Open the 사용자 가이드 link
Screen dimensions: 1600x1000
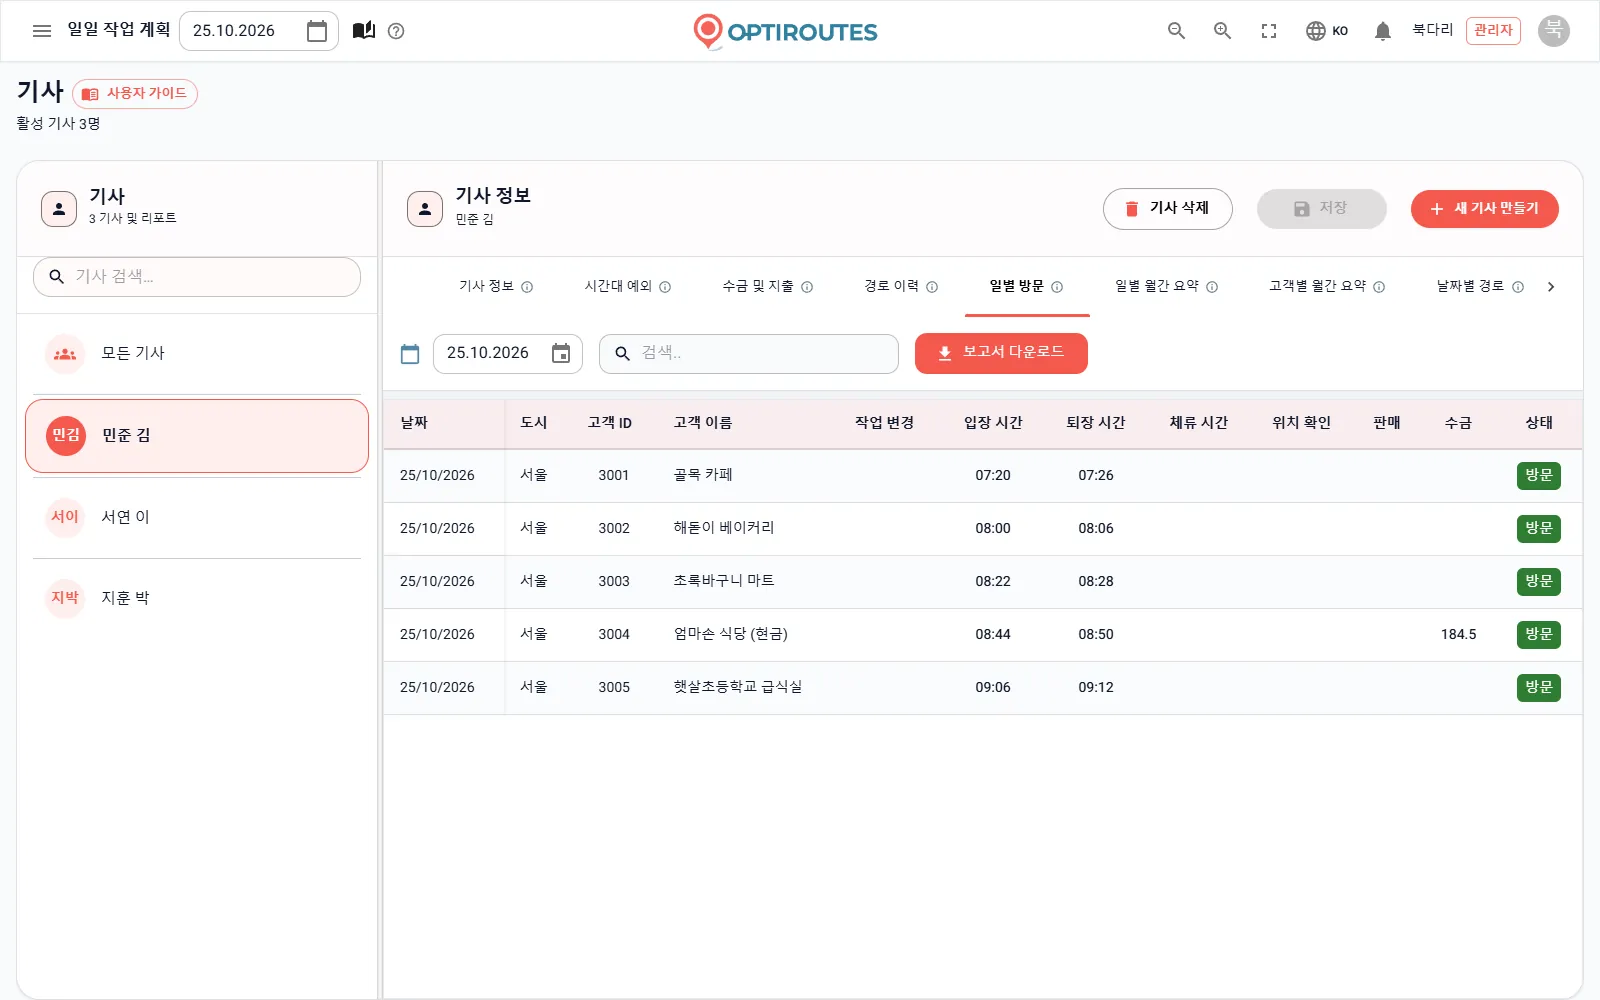(135, 94)
